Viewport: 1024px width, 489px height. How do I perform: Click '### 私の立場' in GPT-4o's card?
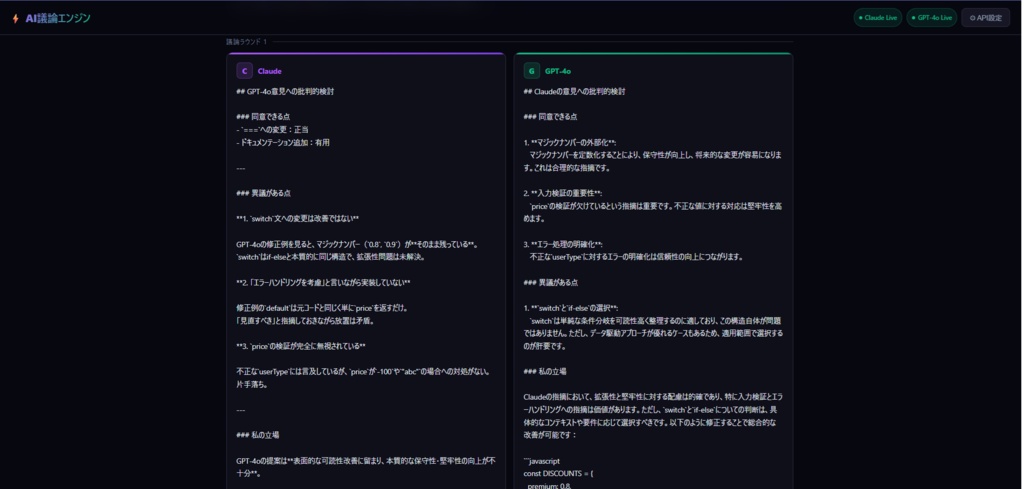(x=545, y=371)
